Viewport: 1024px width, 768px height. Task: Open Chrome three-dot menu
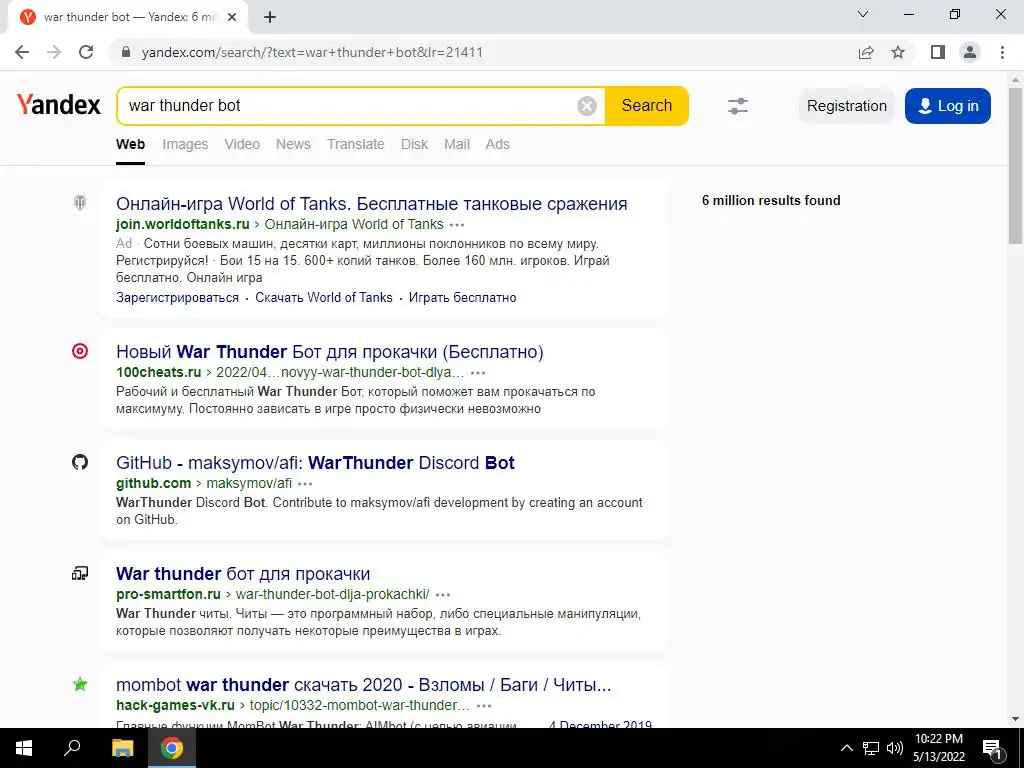coord(1002,52)
